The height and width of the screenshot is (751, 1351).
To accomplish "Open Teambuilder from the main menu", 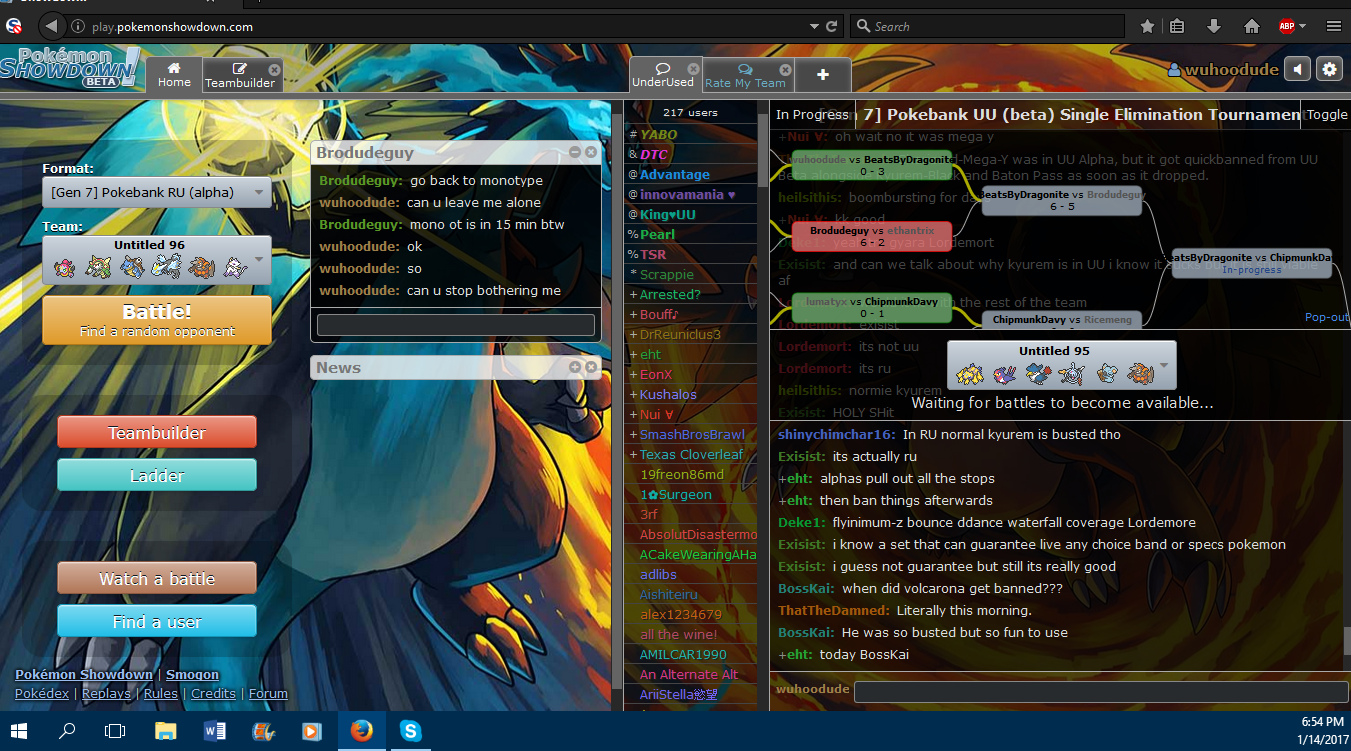I will (157, 433).
